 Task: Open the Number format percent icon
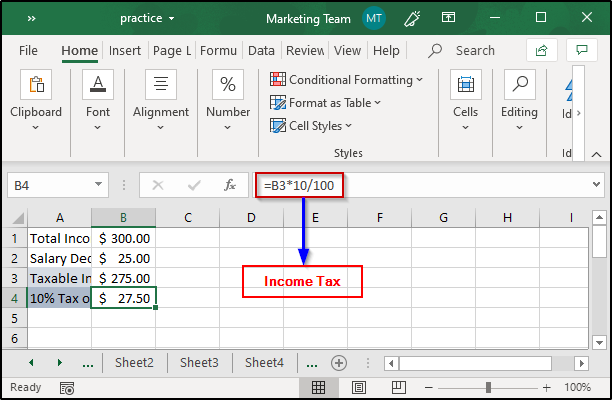228,84
